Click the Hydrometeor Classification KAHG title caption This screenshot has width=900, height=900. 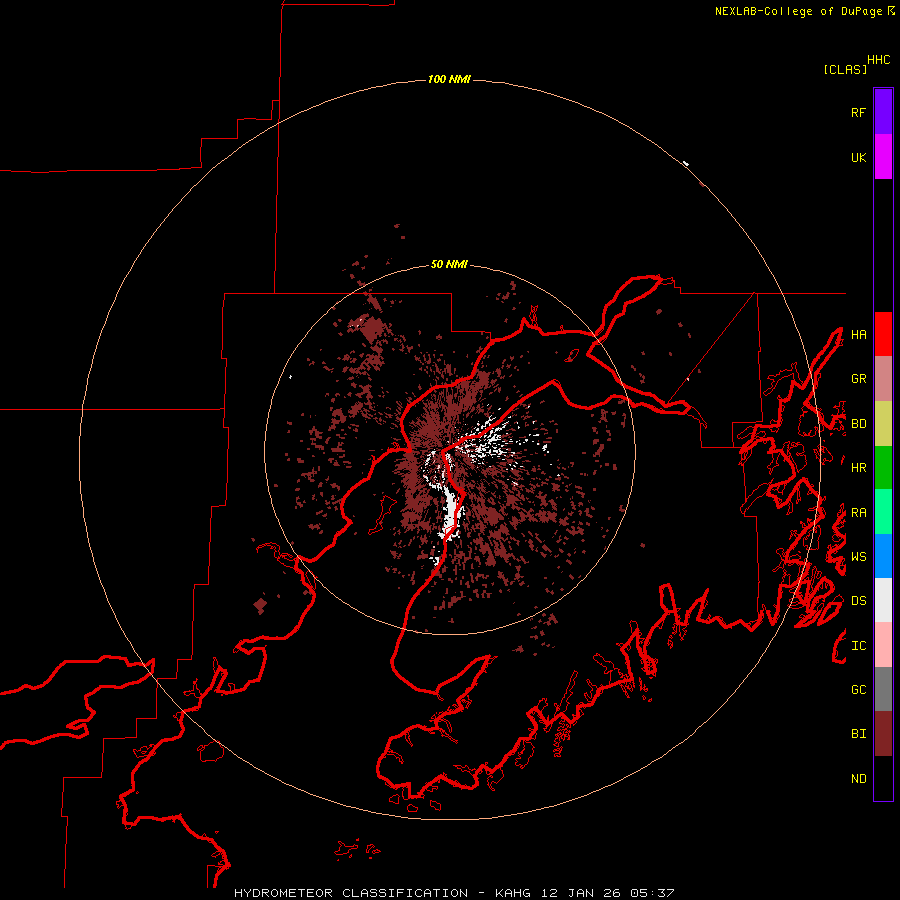(454, 893)
